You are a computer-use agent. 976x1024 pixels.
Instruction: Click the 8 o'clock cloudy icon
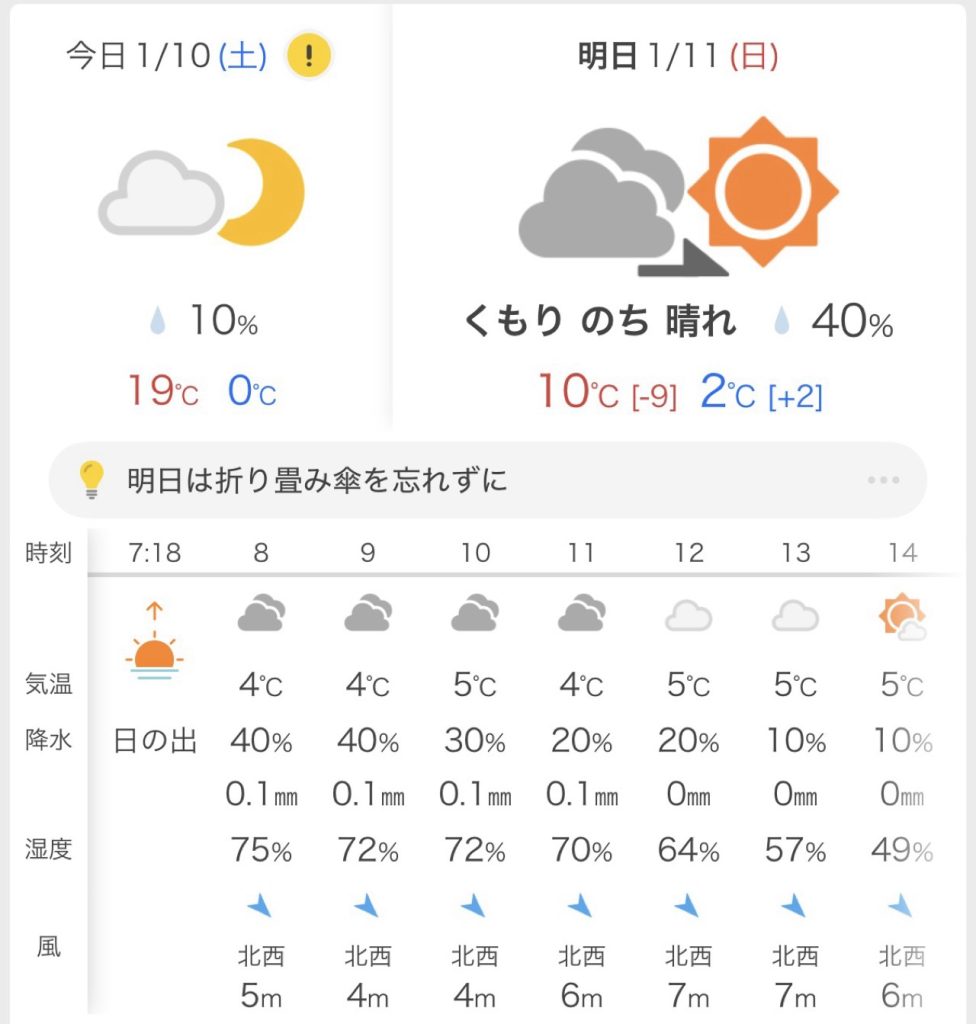pos(261,614)
